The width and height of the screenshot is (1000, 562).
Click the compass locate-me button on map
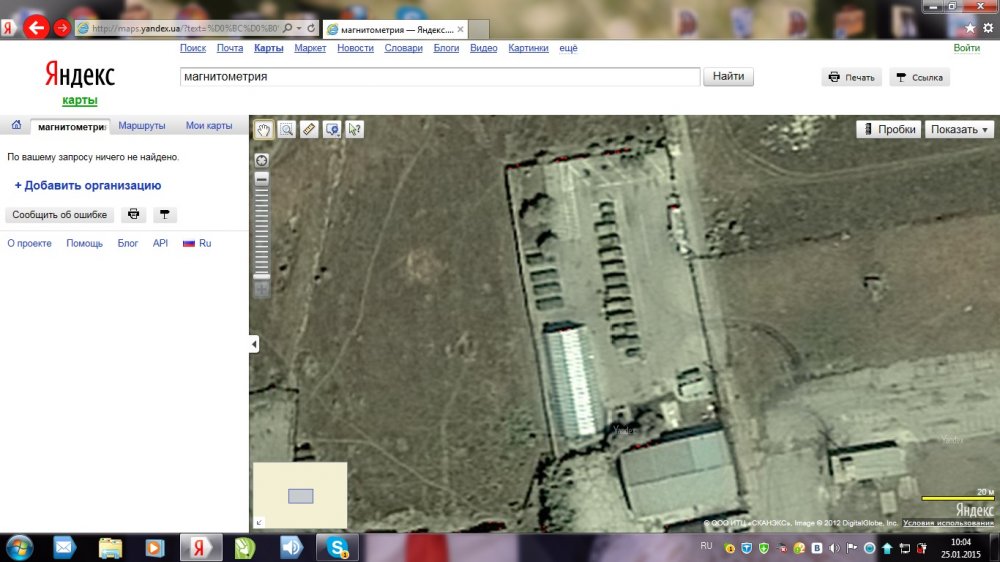coord(262,160)
